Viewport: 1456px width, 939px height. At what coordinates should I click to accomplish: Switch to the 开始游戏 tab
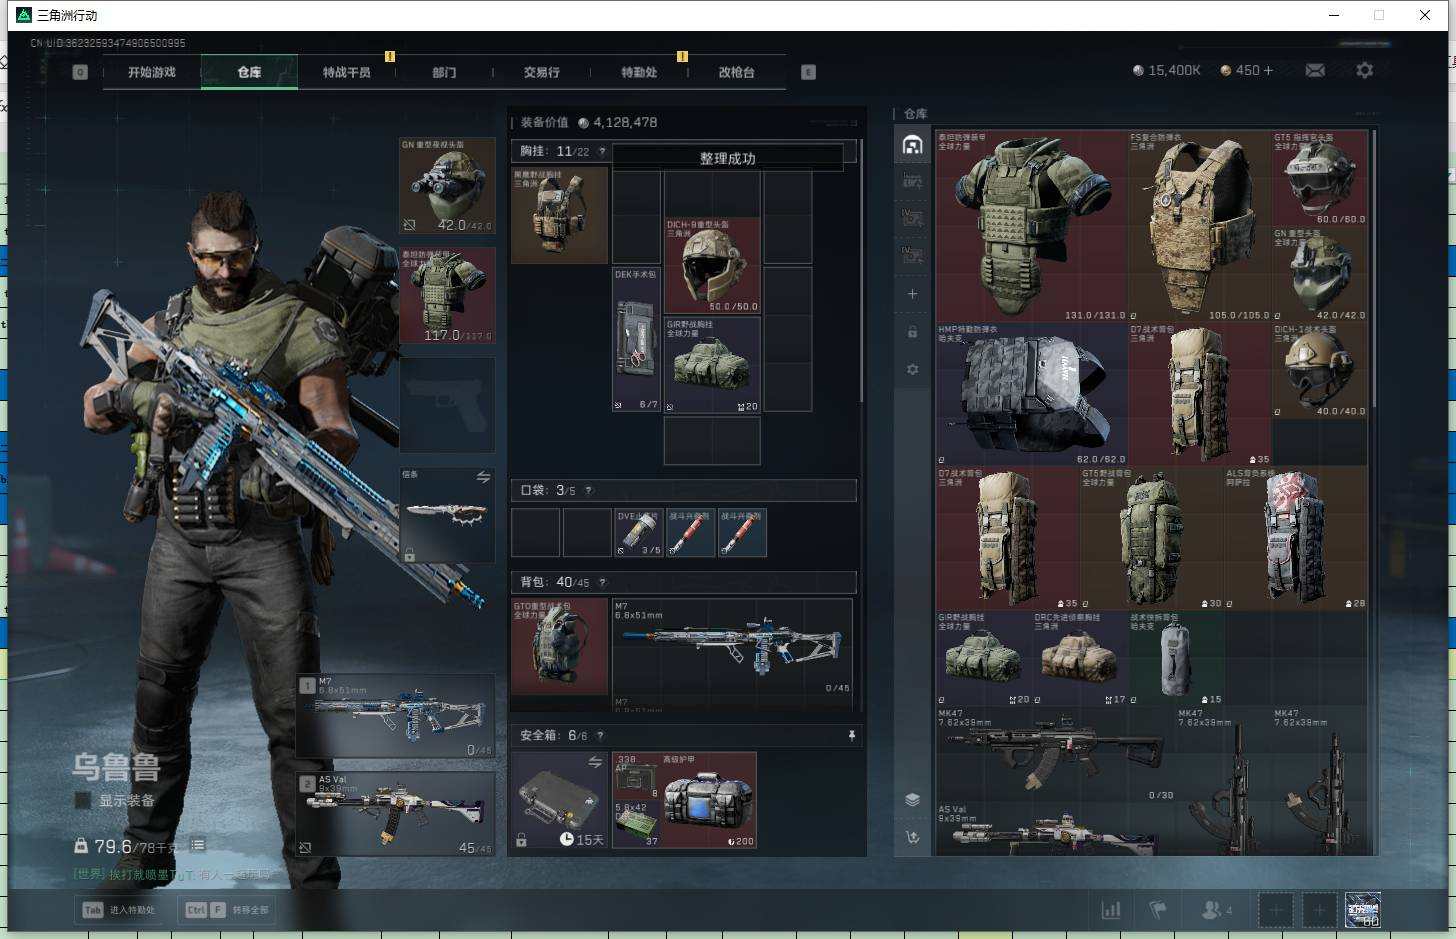(152, 72)
